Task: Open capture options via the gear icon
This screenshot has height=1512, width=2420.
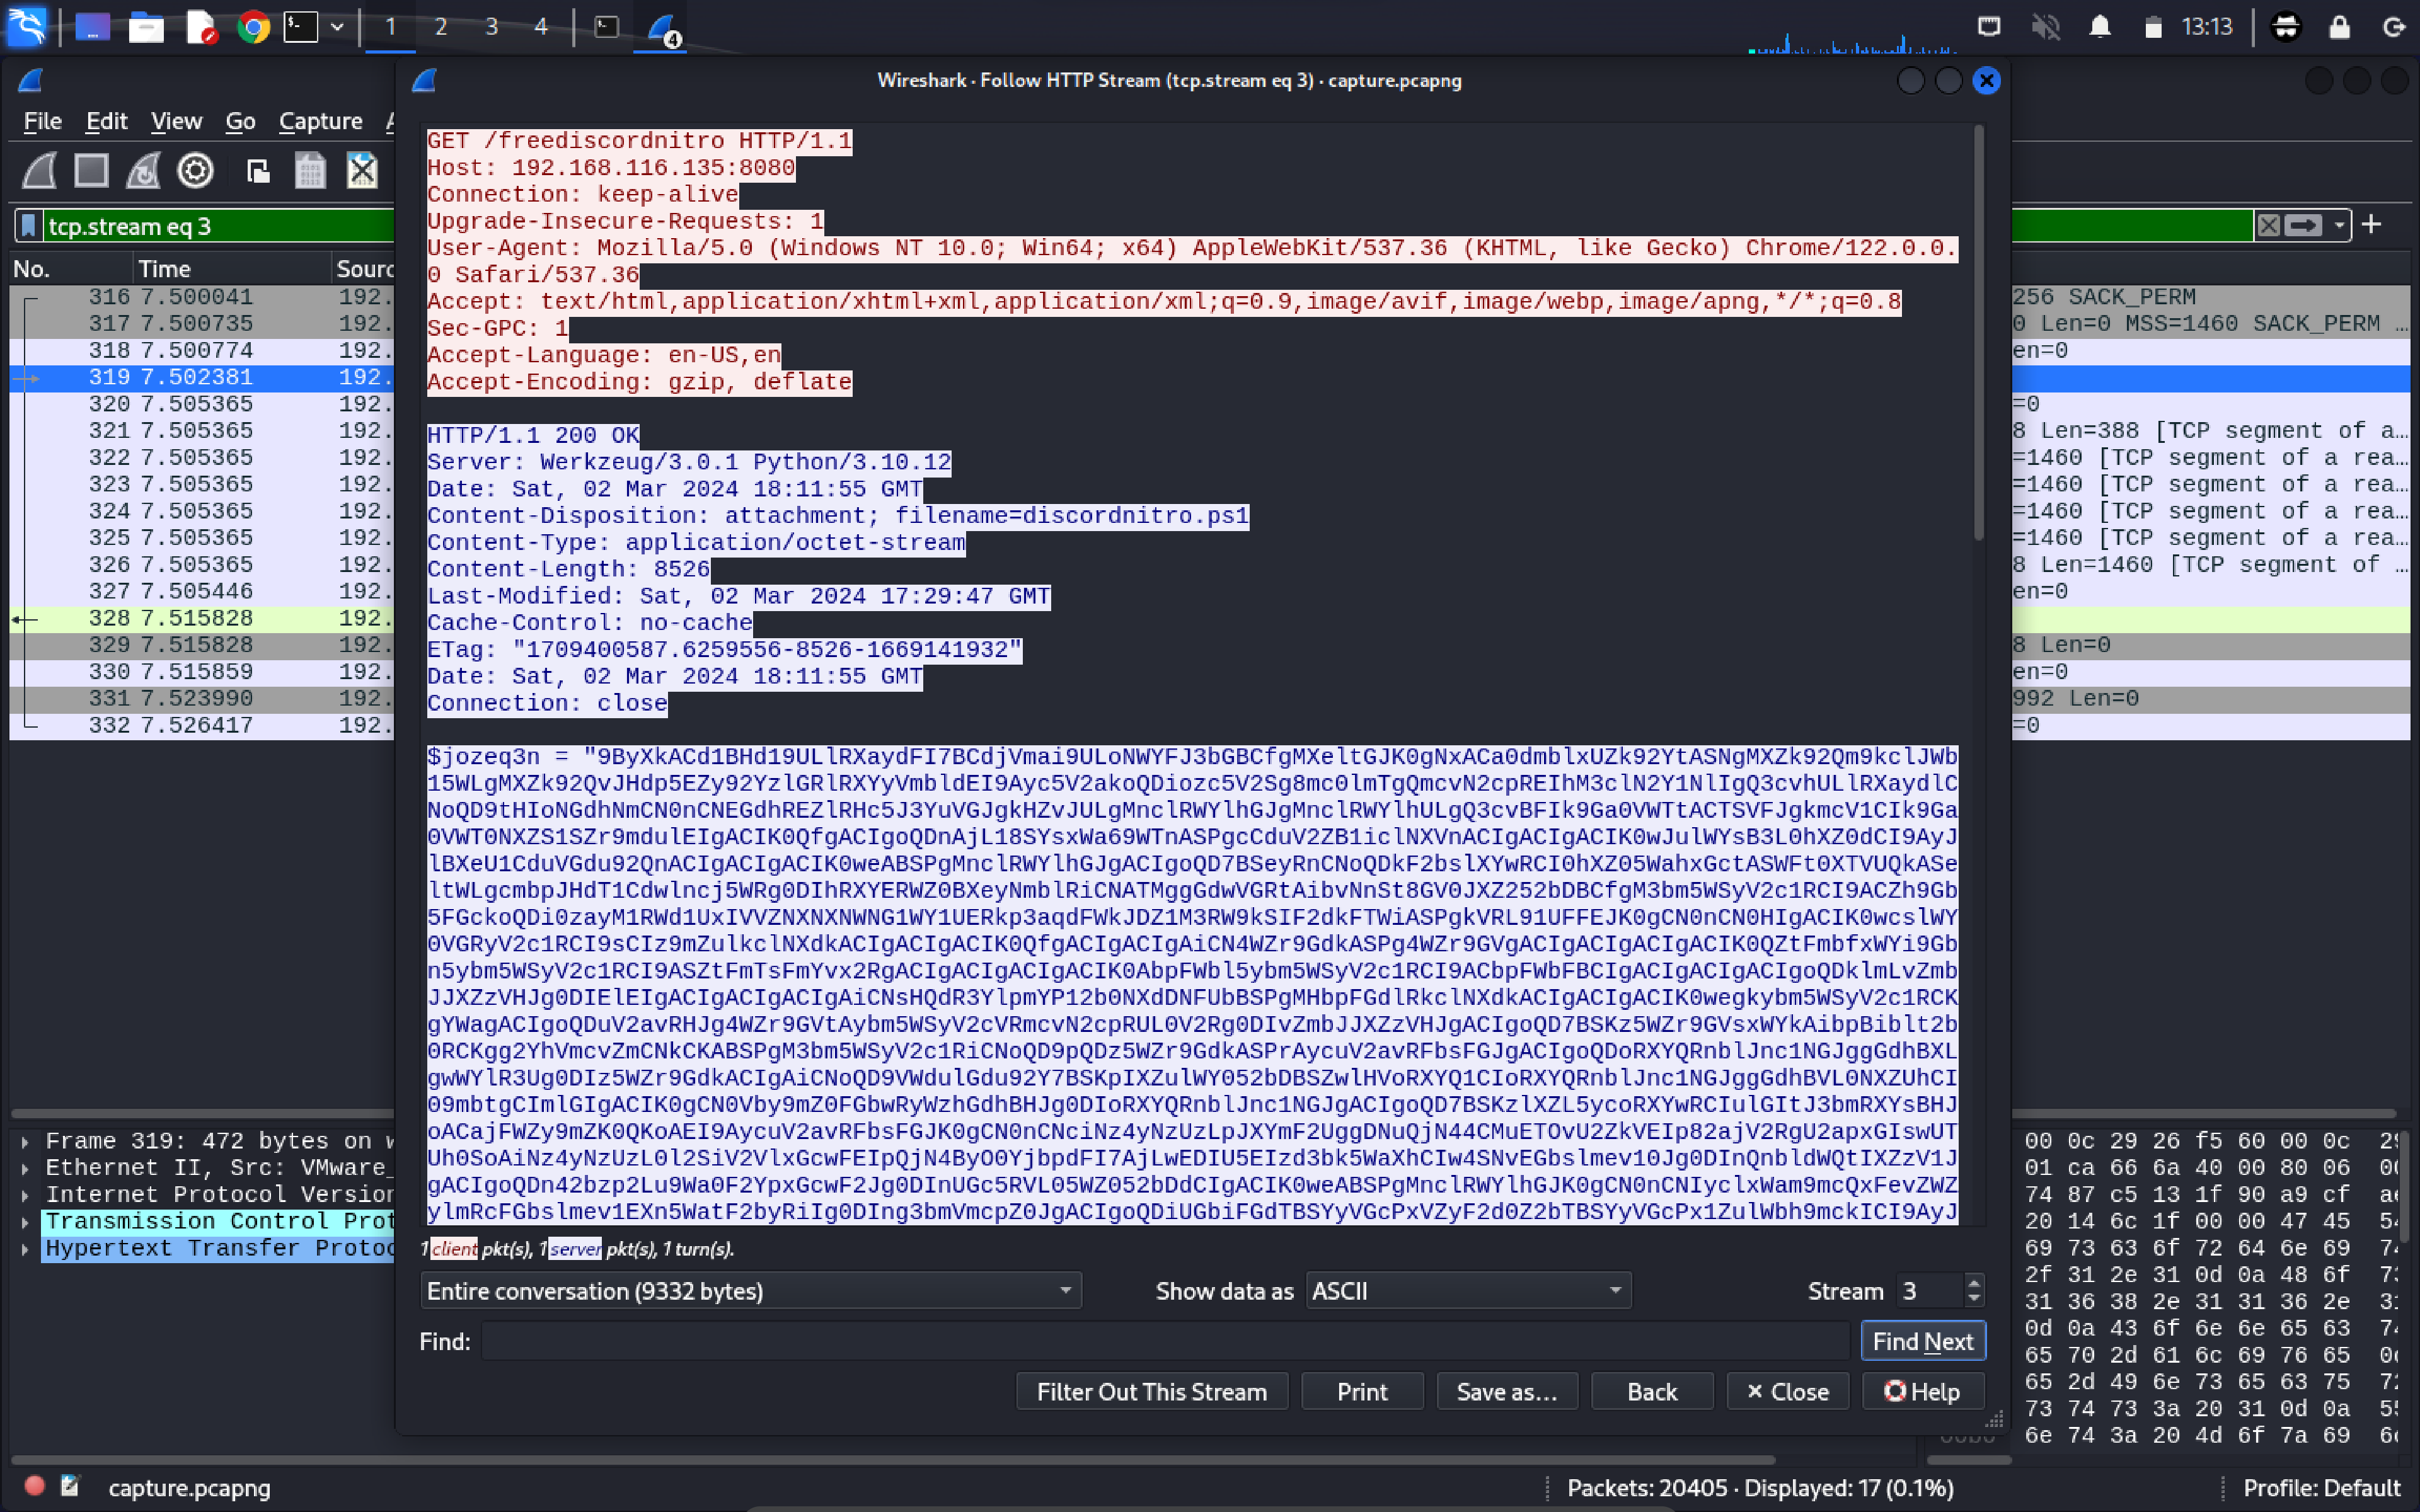Action: (x=196, y=171)
